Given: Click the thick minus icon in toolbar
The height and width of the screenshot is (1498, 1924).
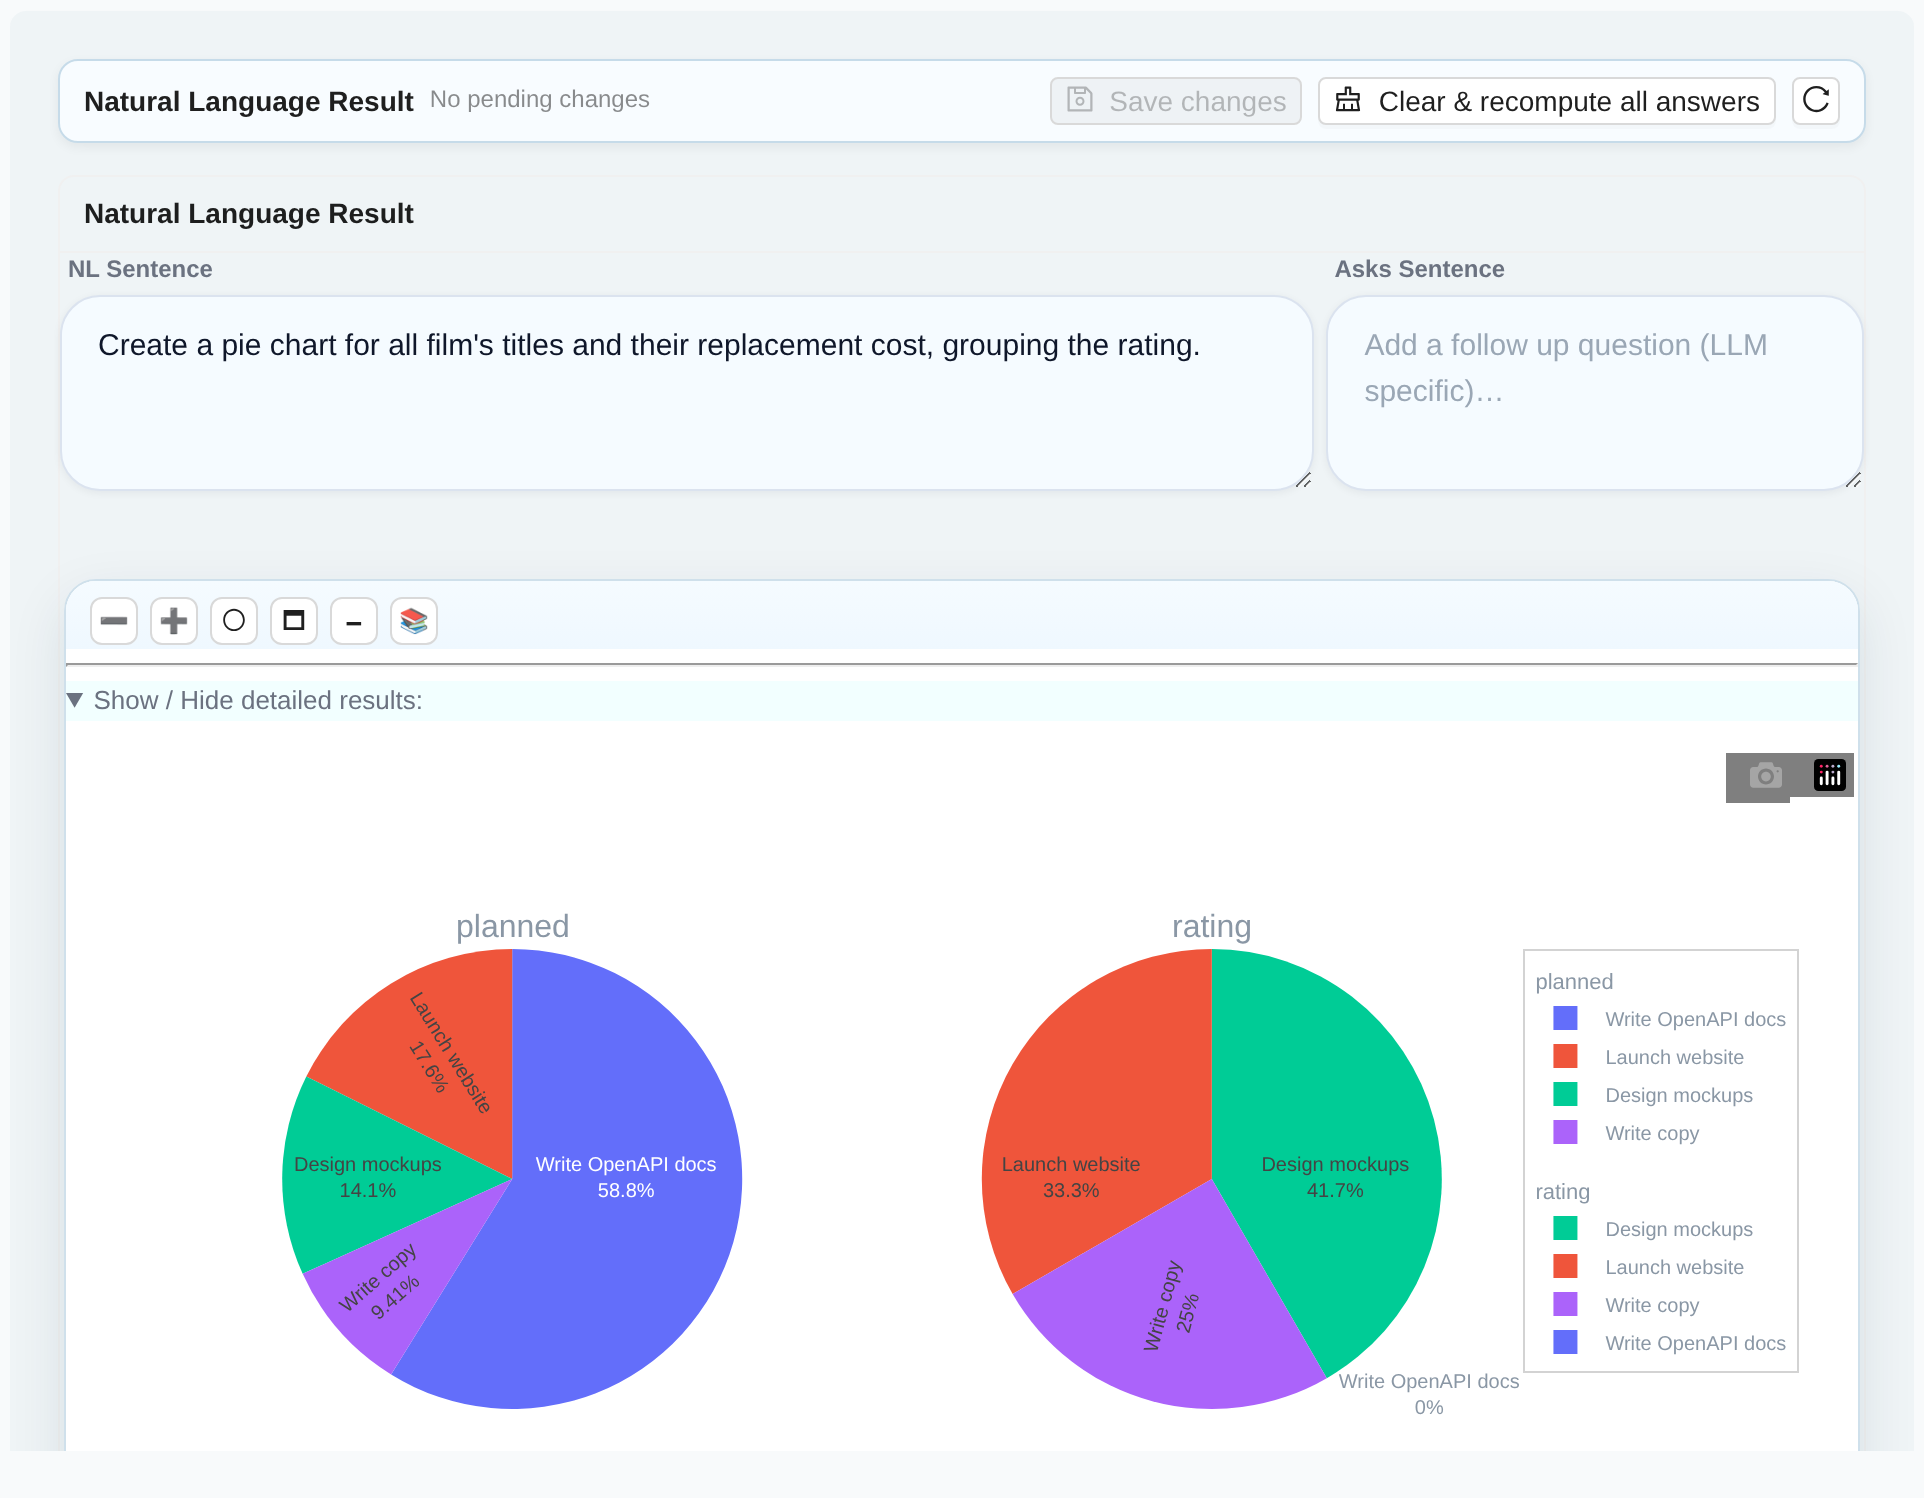Looking at the screenshot, I should click(114, 621).
